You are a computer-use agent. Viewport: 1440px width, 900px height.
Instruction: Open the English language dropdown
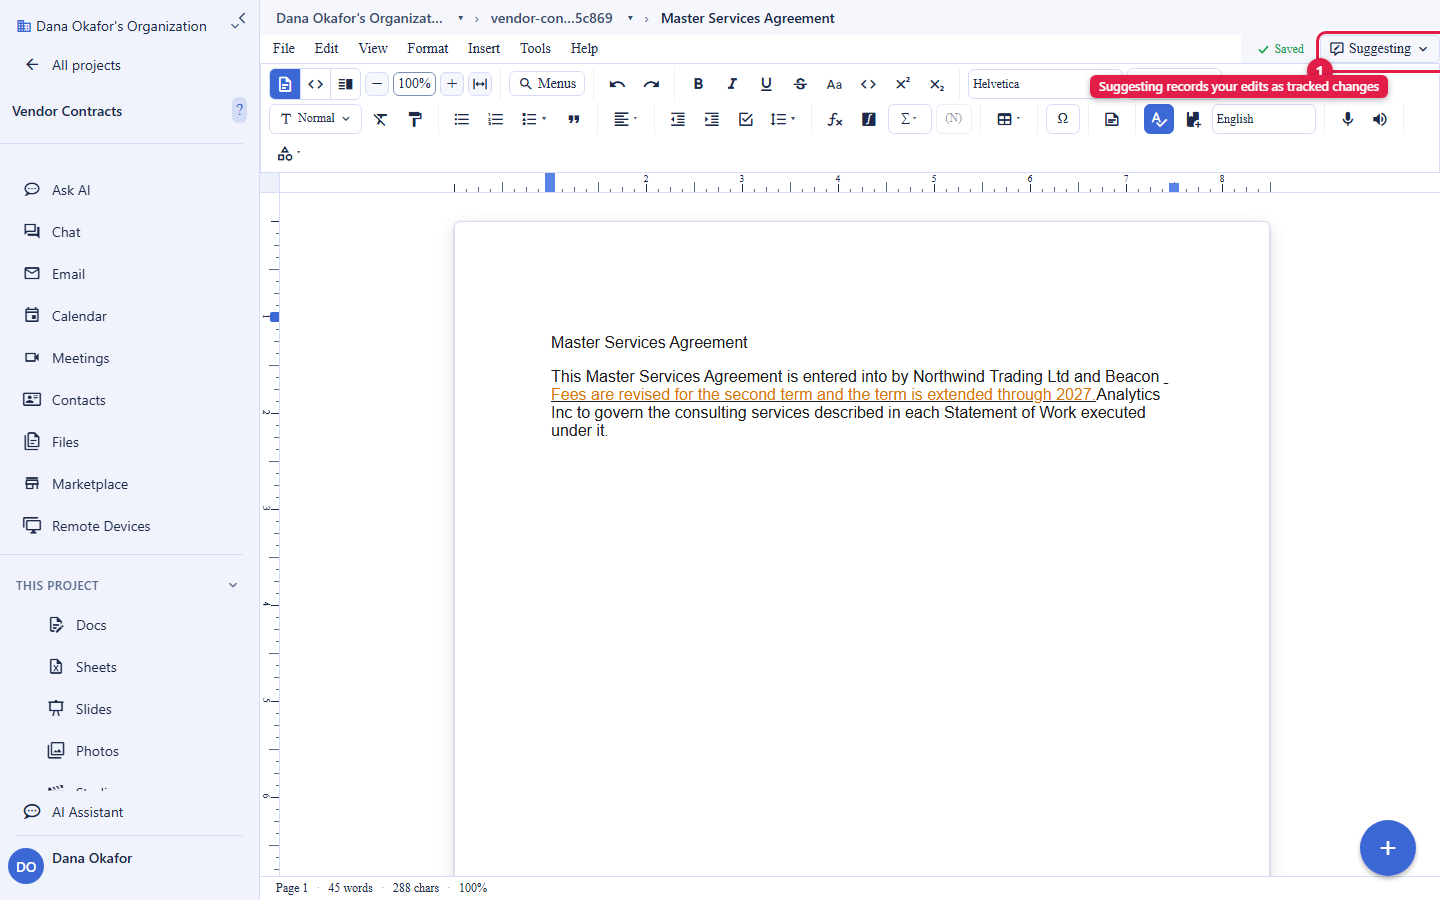pos(1264,119)
